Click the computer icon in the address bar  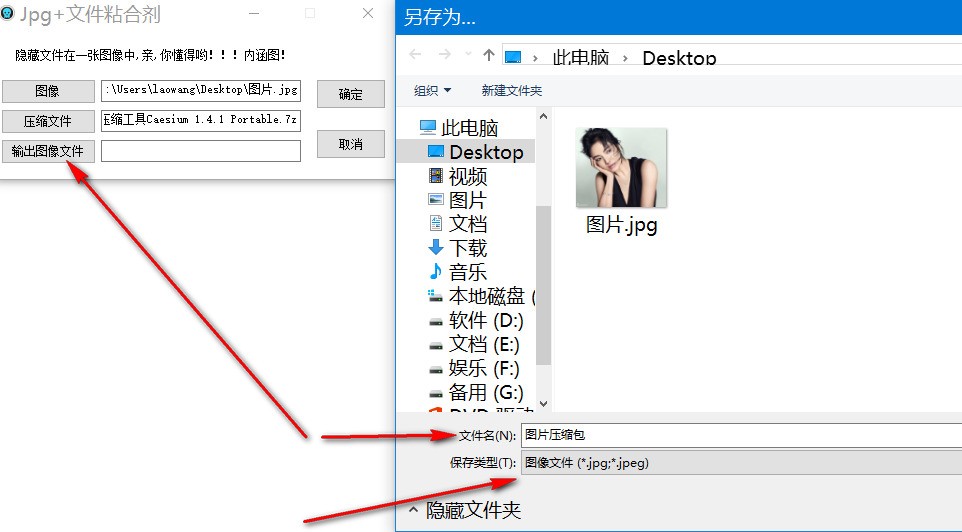[513, 57]
